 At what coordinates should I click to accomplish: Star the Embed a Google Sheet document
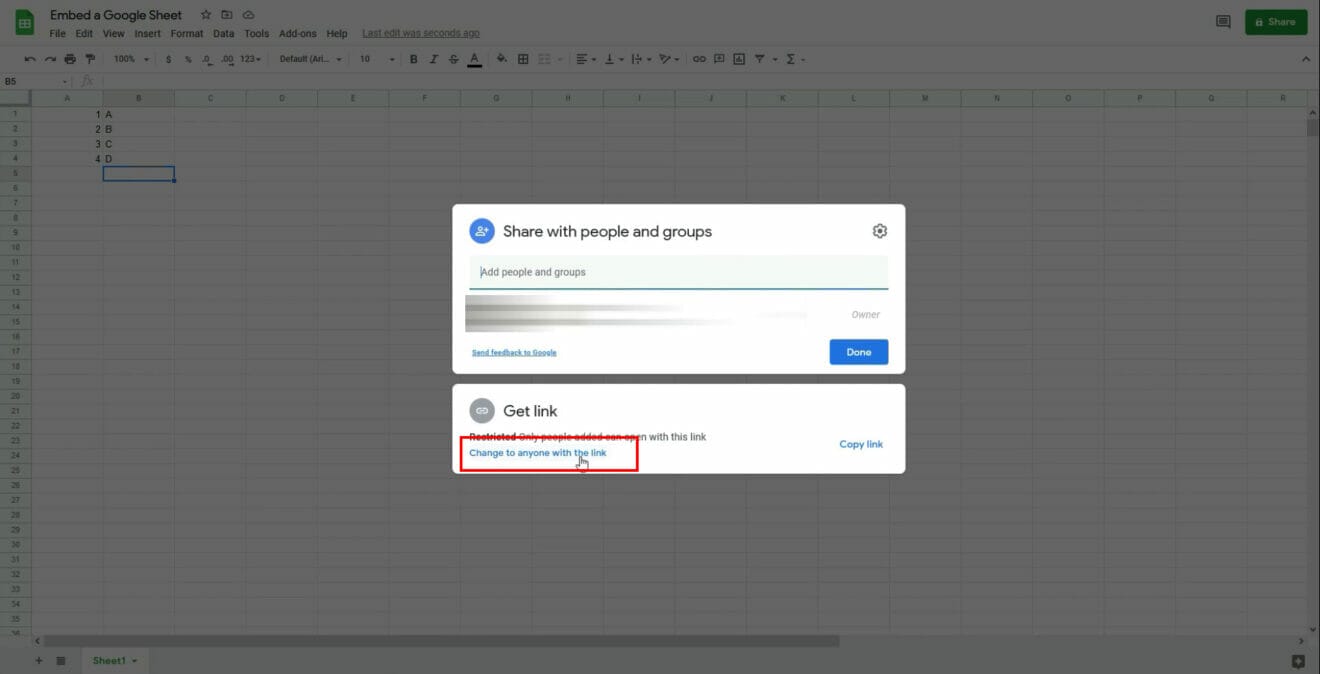(x=205, y=14)
